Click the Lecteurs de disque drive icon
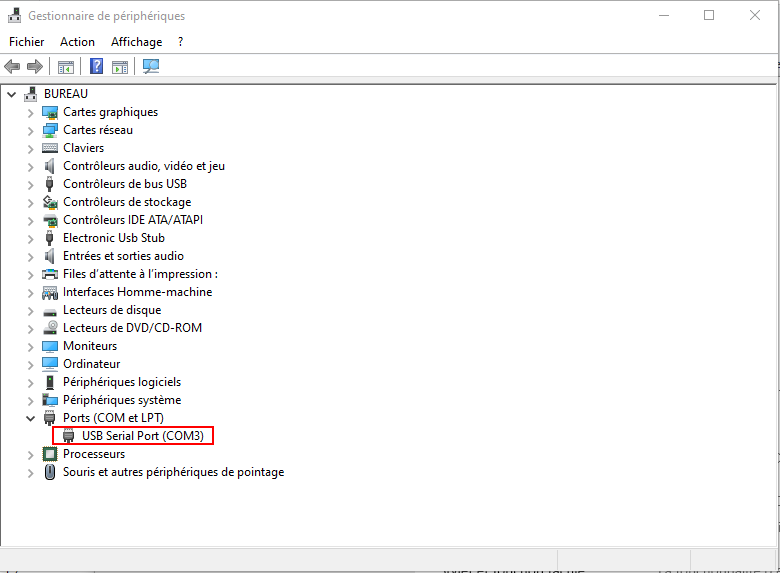 [50, 312]
